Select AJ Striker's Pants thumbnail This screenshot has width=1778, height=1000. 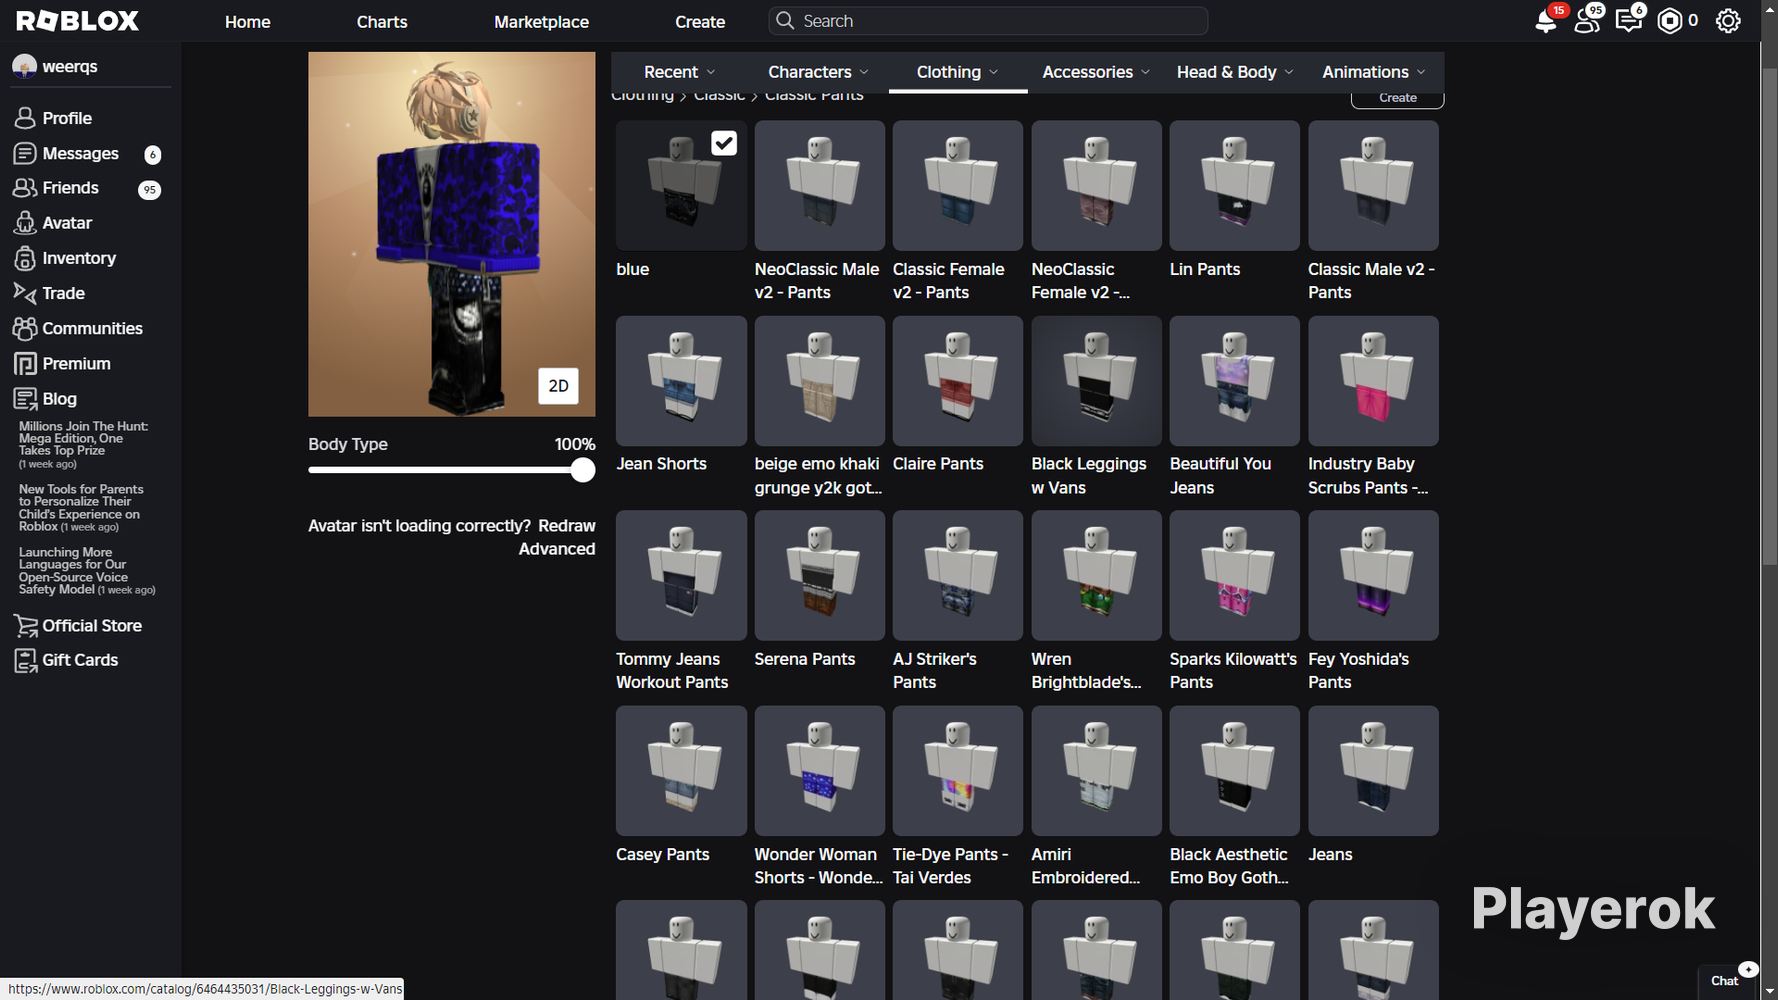point(957,576)
